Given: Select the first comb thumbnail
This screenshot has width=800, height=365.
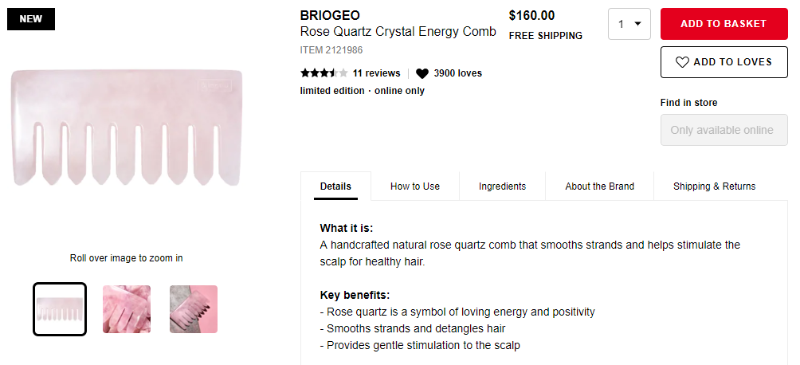Looking at the screenshot, I should [60, 309].
